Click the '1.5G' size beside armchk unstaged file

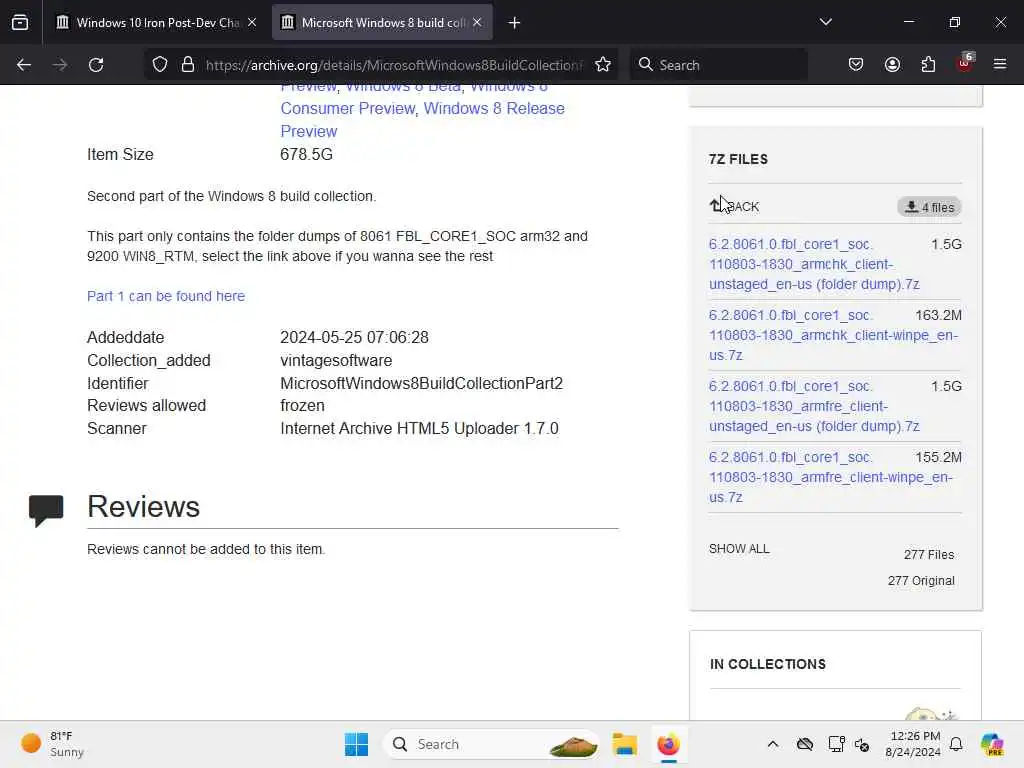(x=946, y=244)
